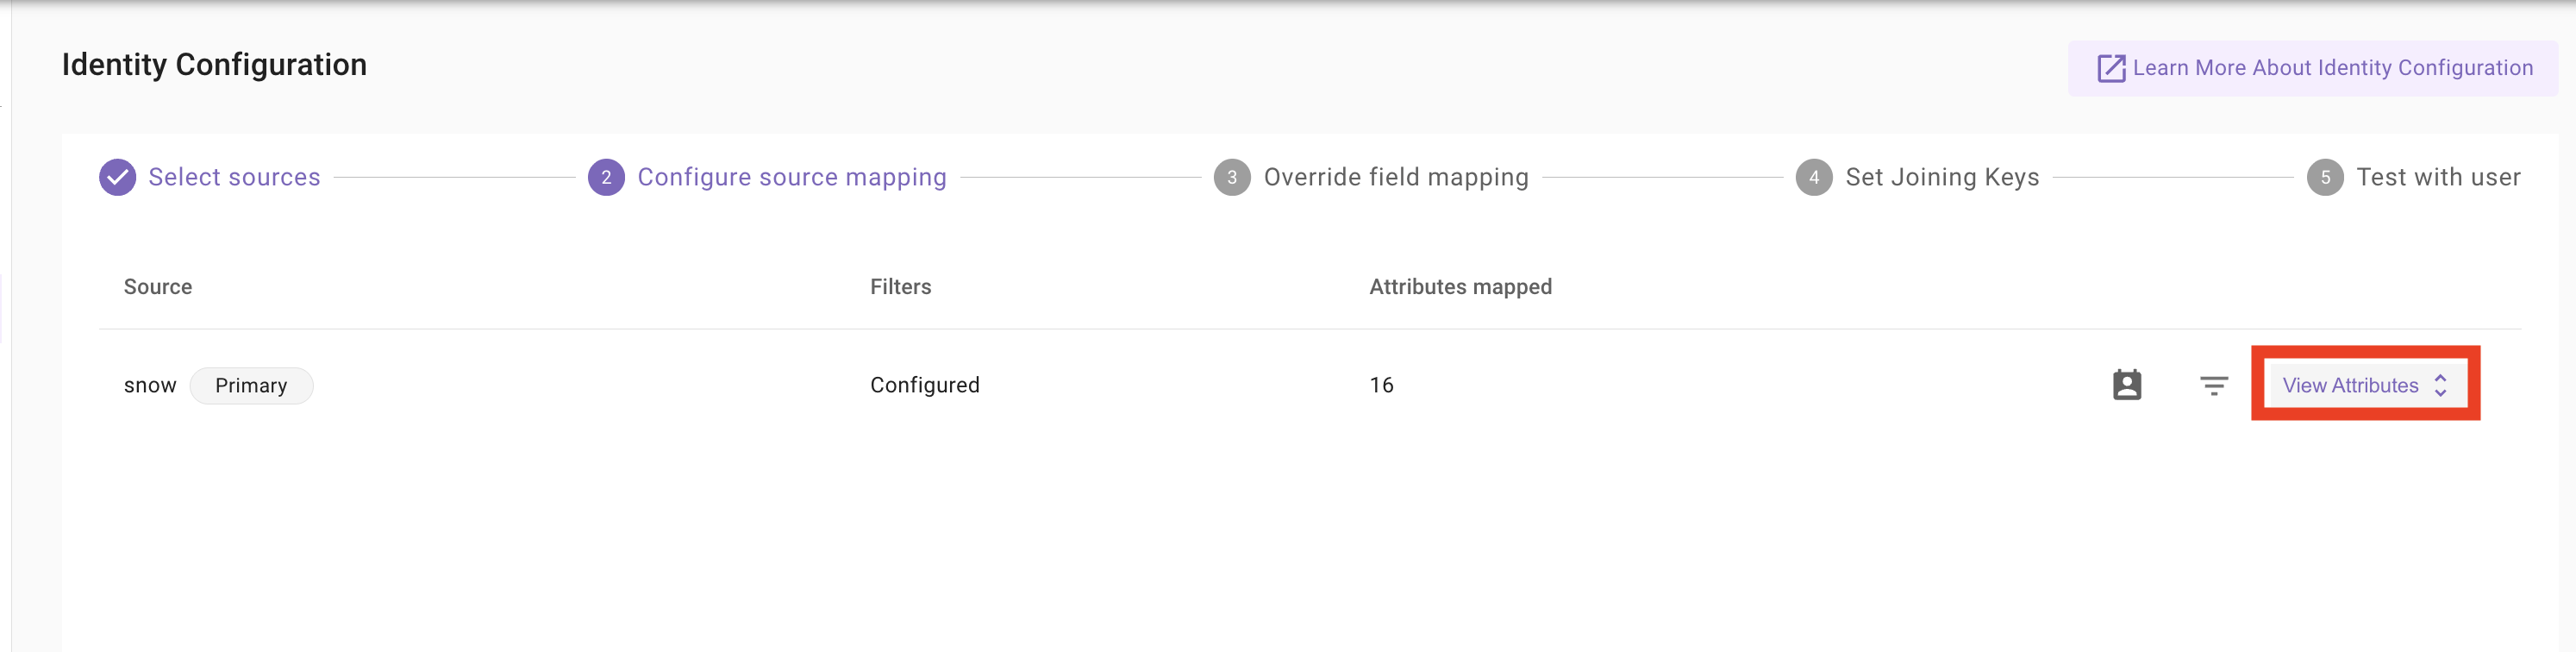Expand View Attributes for snow source

[2365, 385]
